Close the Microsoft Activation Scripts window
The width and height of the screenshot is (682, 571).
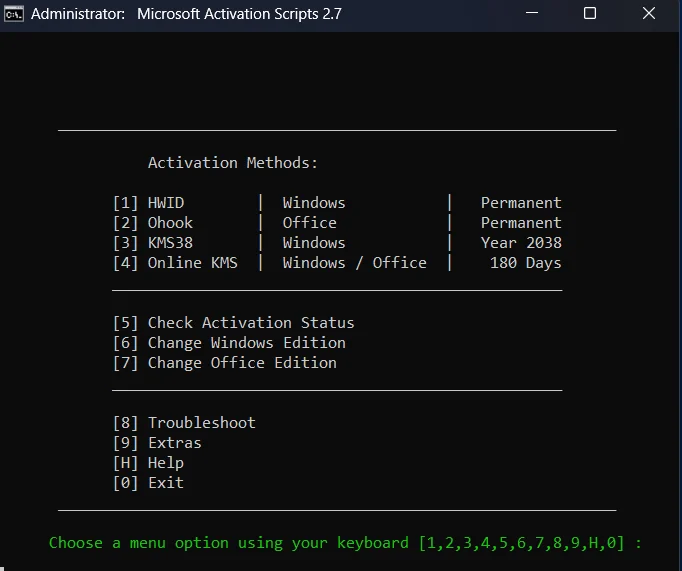click(x=649, y=13)
